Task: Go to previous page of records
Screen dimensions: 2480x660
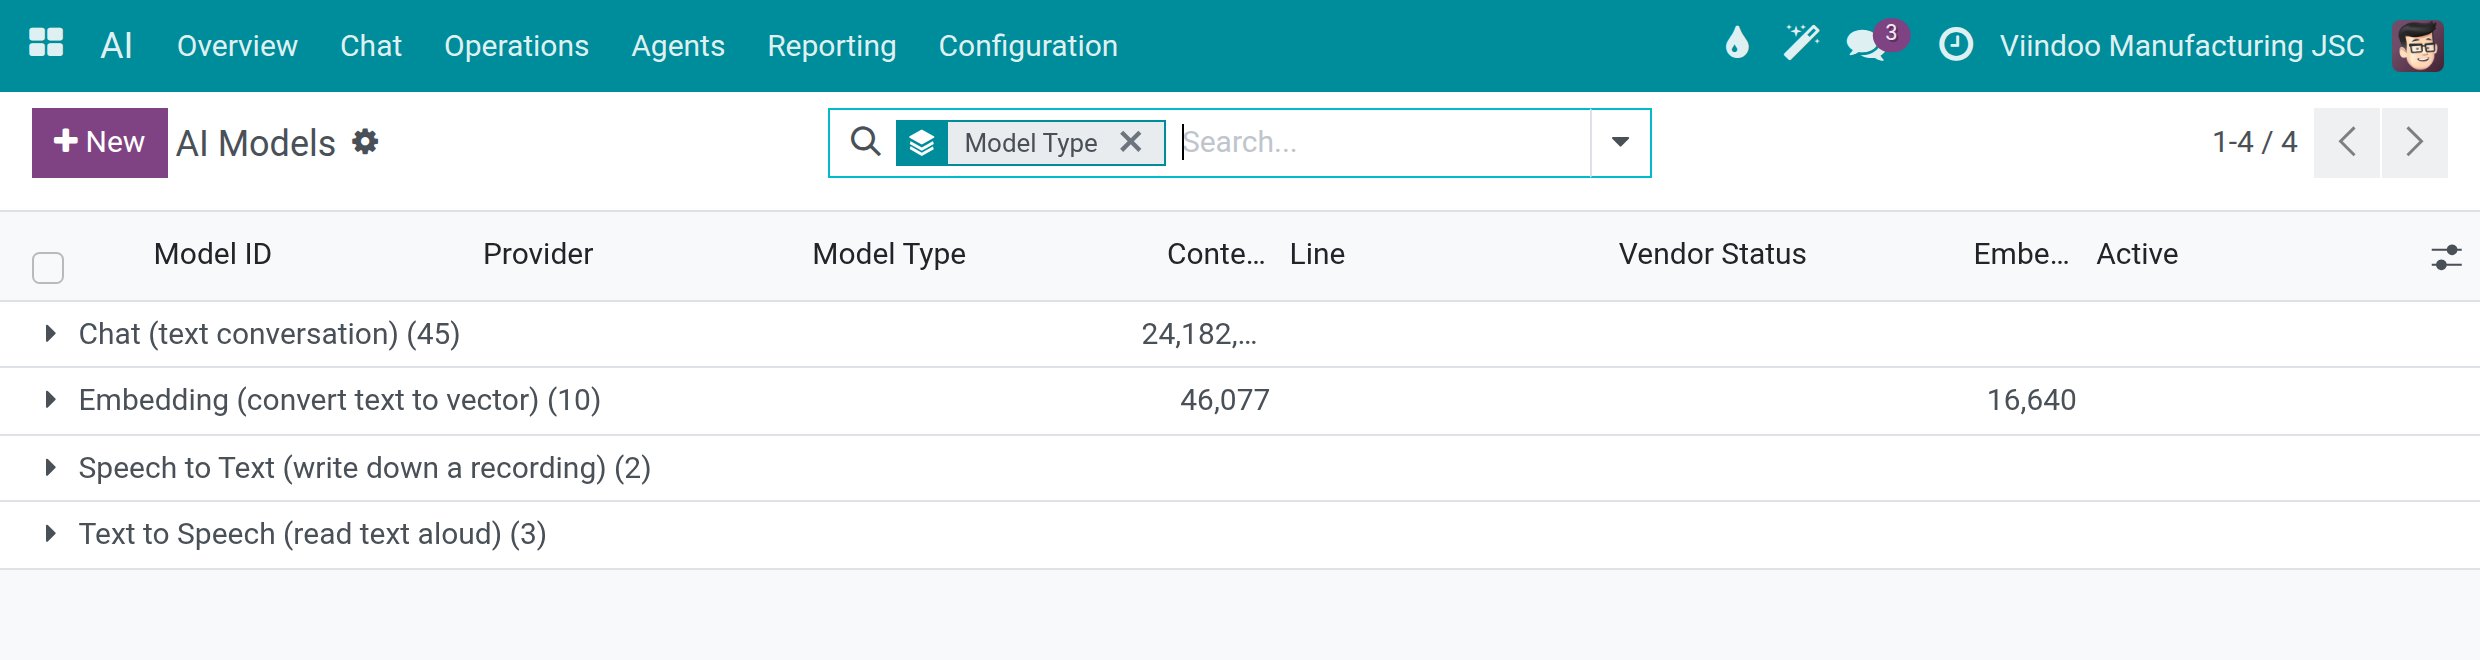Action: [x=2347, y=143]
